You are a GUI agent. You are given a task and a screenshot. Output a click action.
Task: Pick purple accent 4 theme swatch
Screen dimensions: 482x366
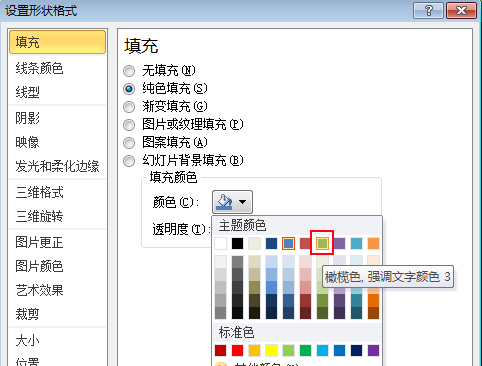(339, 244)
